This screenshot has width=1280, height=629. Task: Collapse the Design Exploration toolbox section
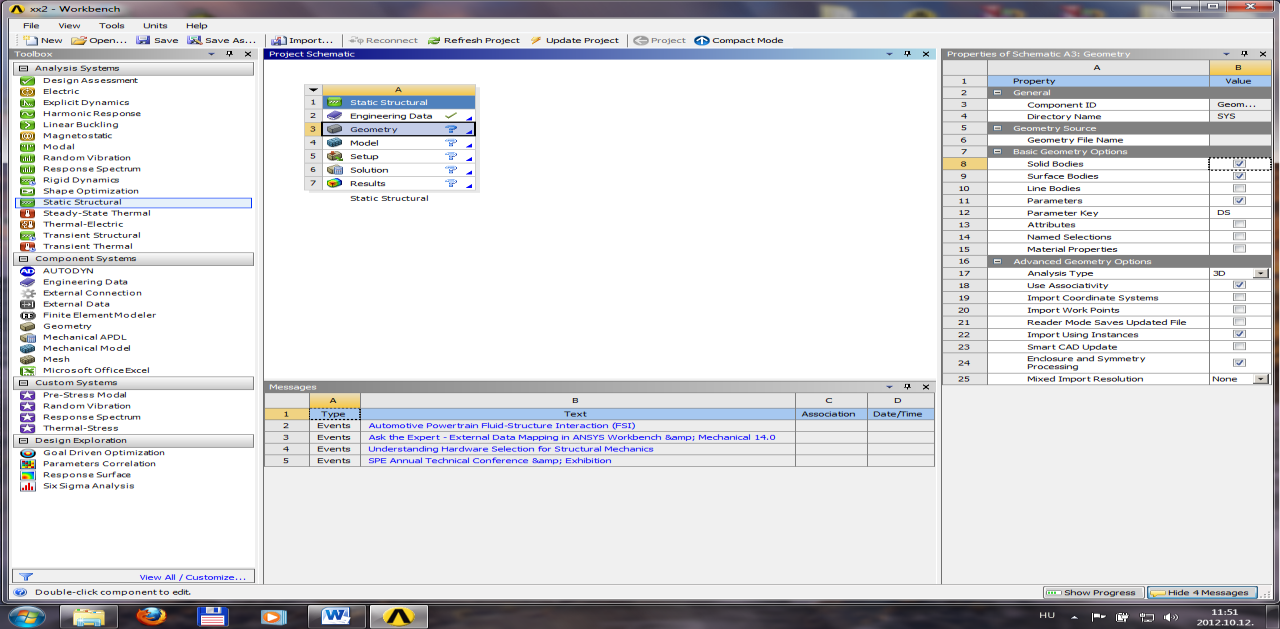[23, 440]
